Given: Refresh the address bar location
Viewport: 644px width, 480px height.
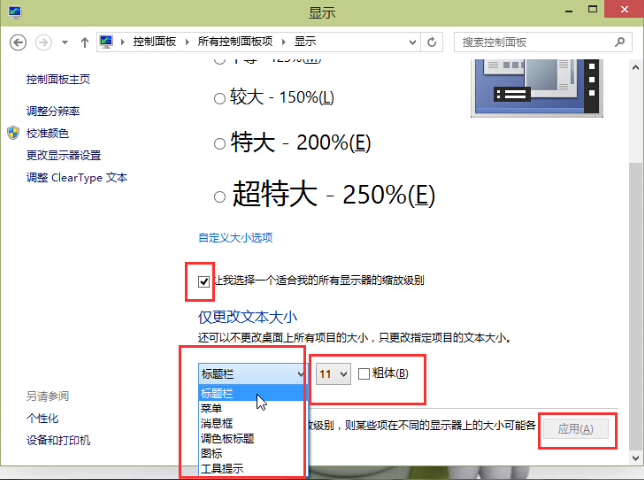Looking at the screenshot, I should [432, 42].
